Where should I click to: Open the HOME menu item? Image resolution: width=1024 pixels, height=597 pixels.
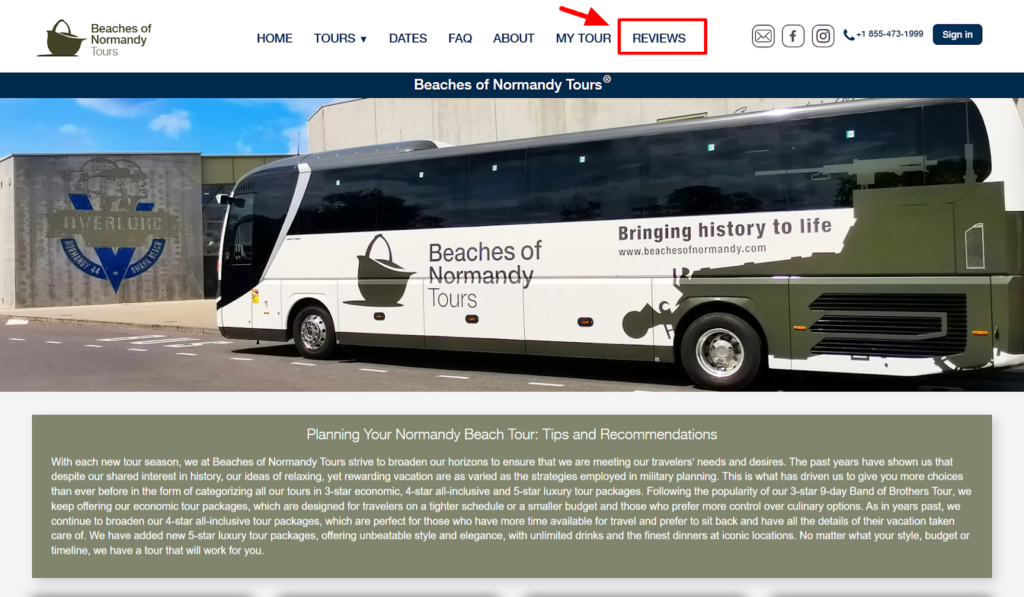point(274,39)
